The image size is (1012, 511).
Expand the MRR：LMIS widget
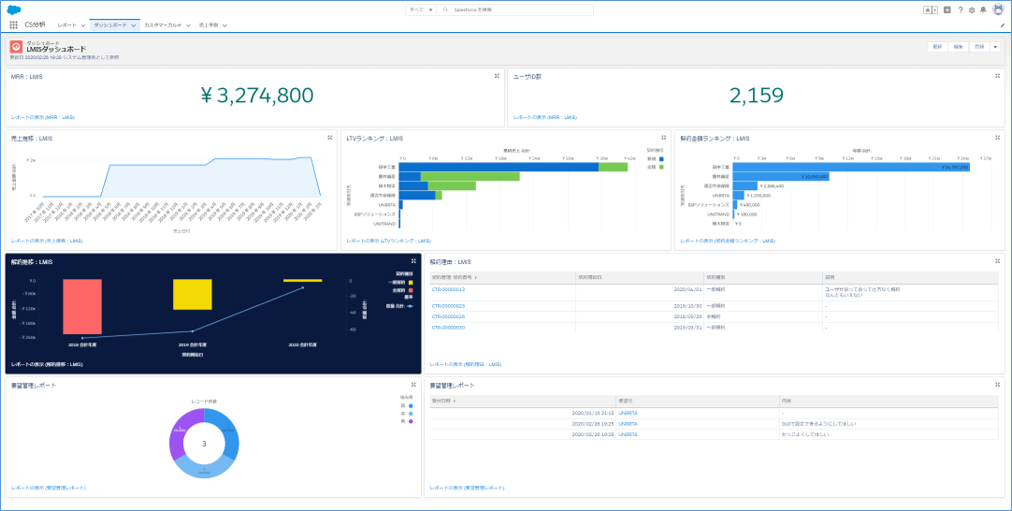pyautogui.click(x=497, y=76)
